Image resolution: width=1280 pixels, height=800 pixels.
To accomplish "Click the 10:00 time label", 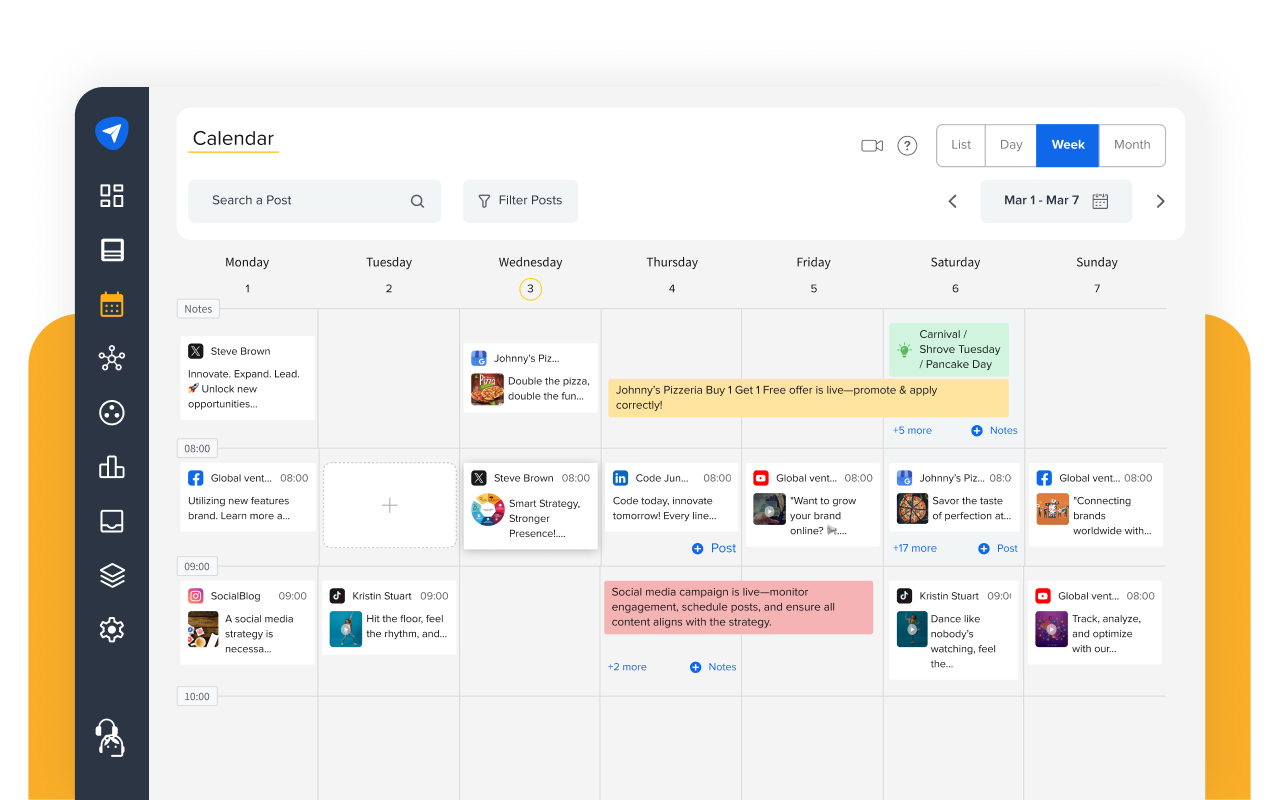I will pos(198,697).
